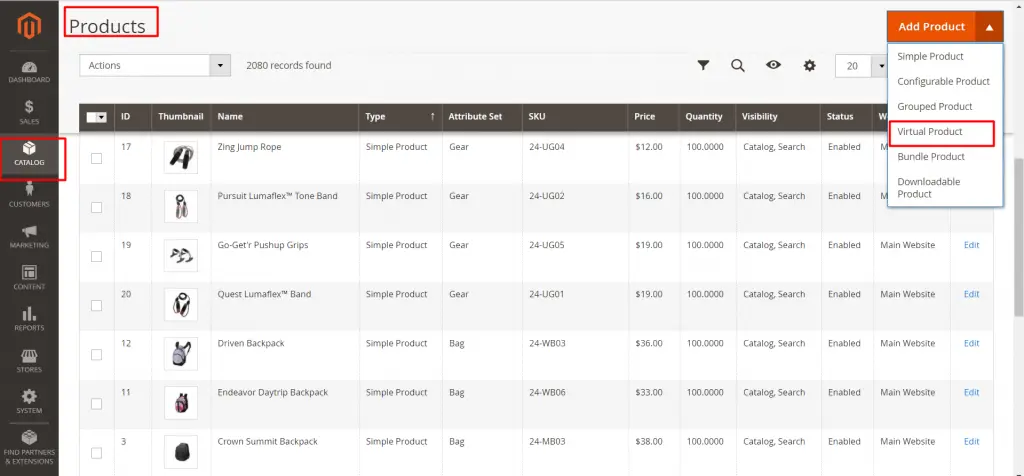Click the $36.00 price cell

pos(653,355)
